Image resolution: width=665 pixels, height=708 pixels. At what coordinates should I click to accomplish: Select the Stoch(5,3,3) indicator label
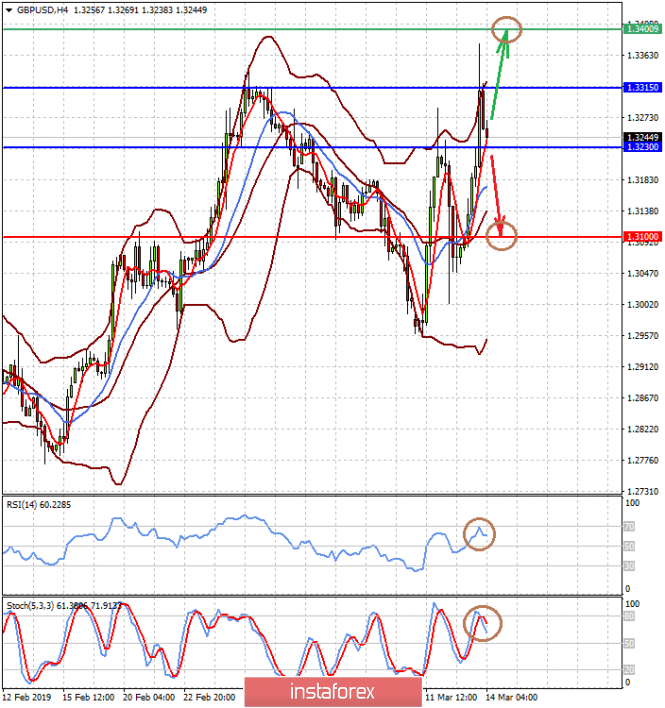pos(64,606)
